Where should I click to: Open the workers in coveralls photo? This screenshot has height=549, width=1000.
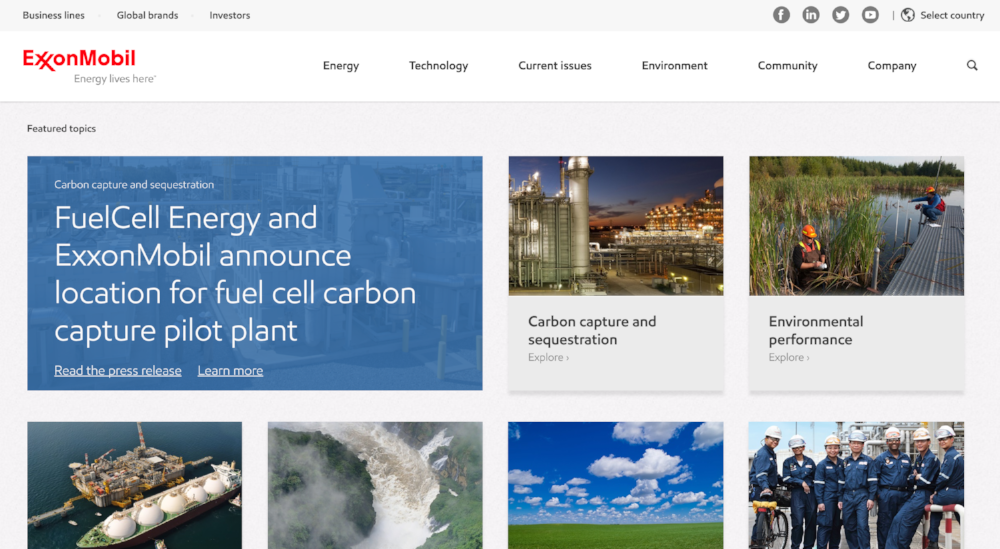pos(857,485)
